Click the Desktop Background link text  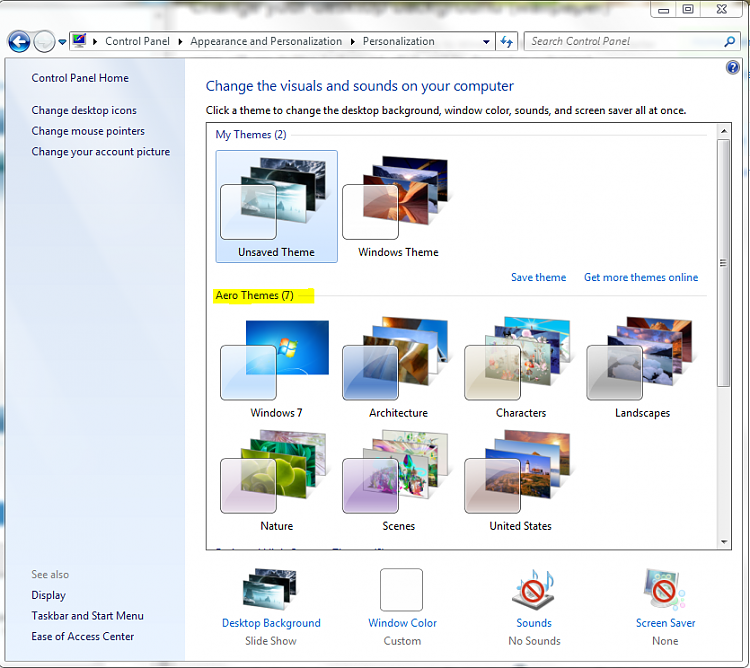click(271, 623)
